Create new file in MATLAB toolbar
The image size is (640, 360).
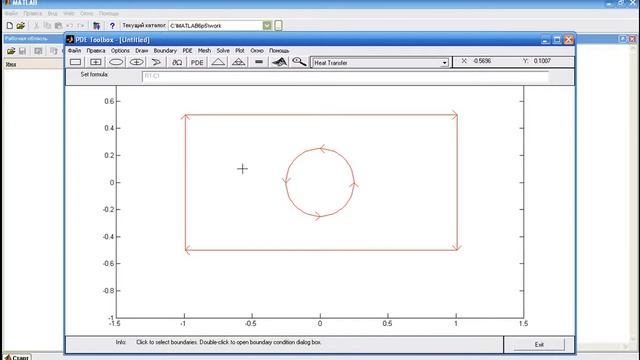(10, 25)
